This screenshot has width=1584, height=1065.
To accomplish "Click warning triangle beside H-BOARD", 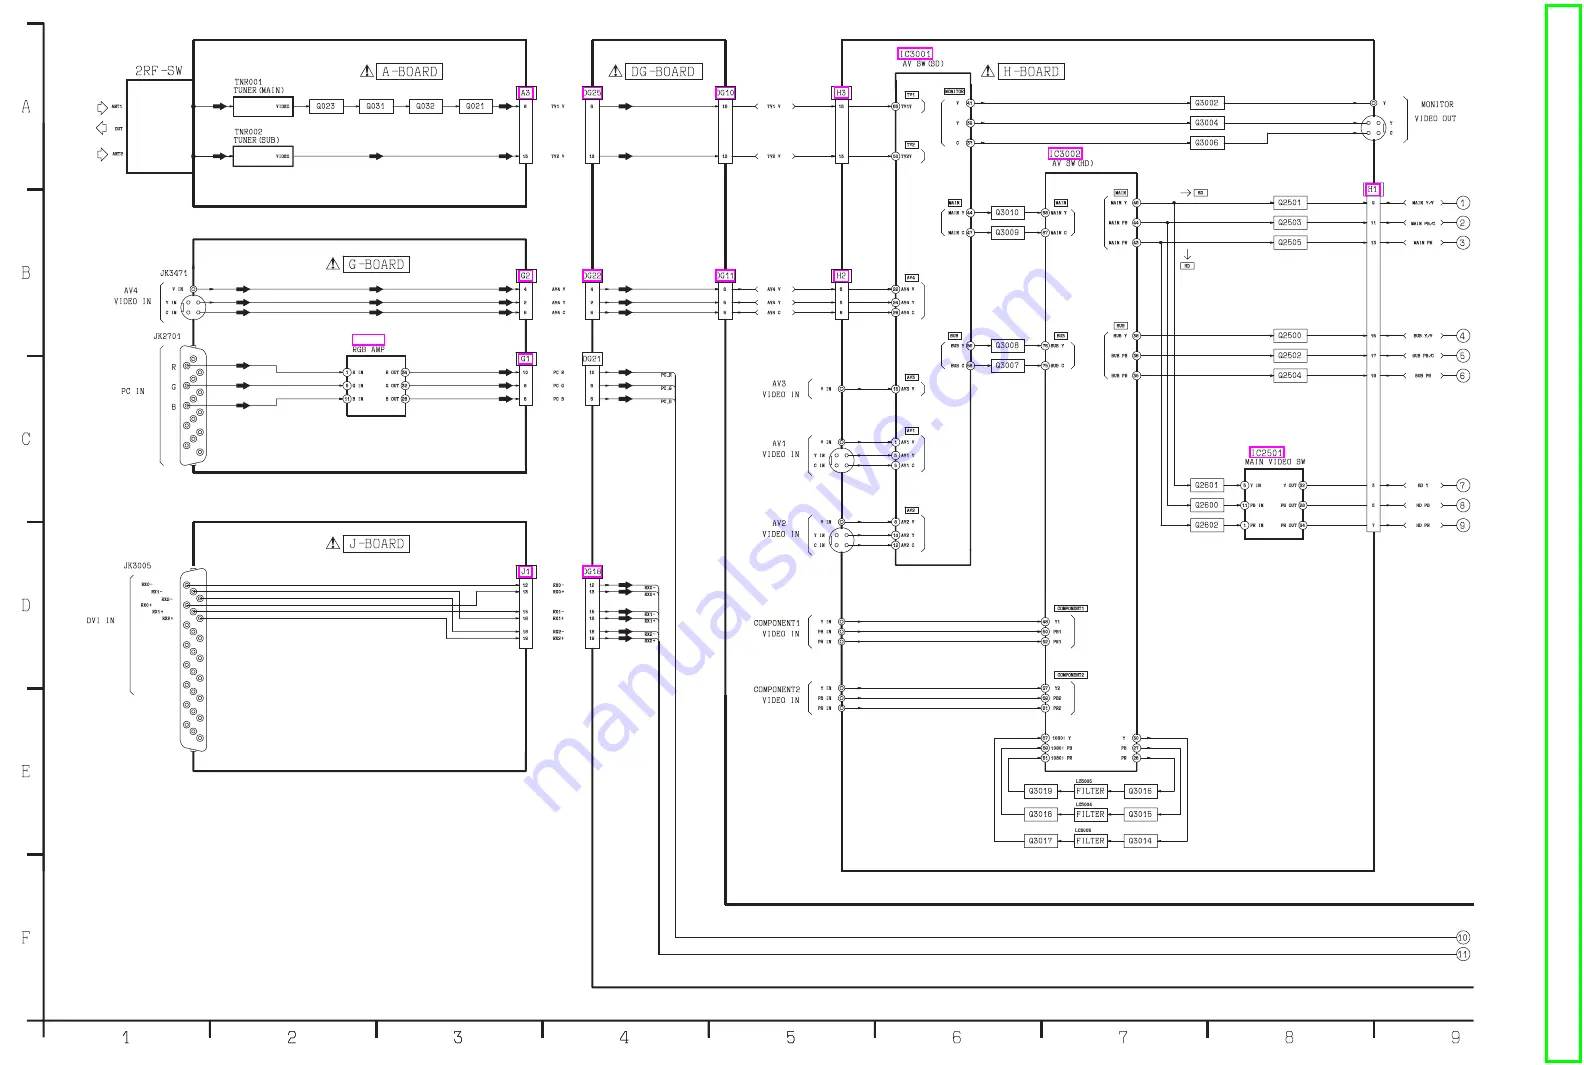I will (988, 72).
